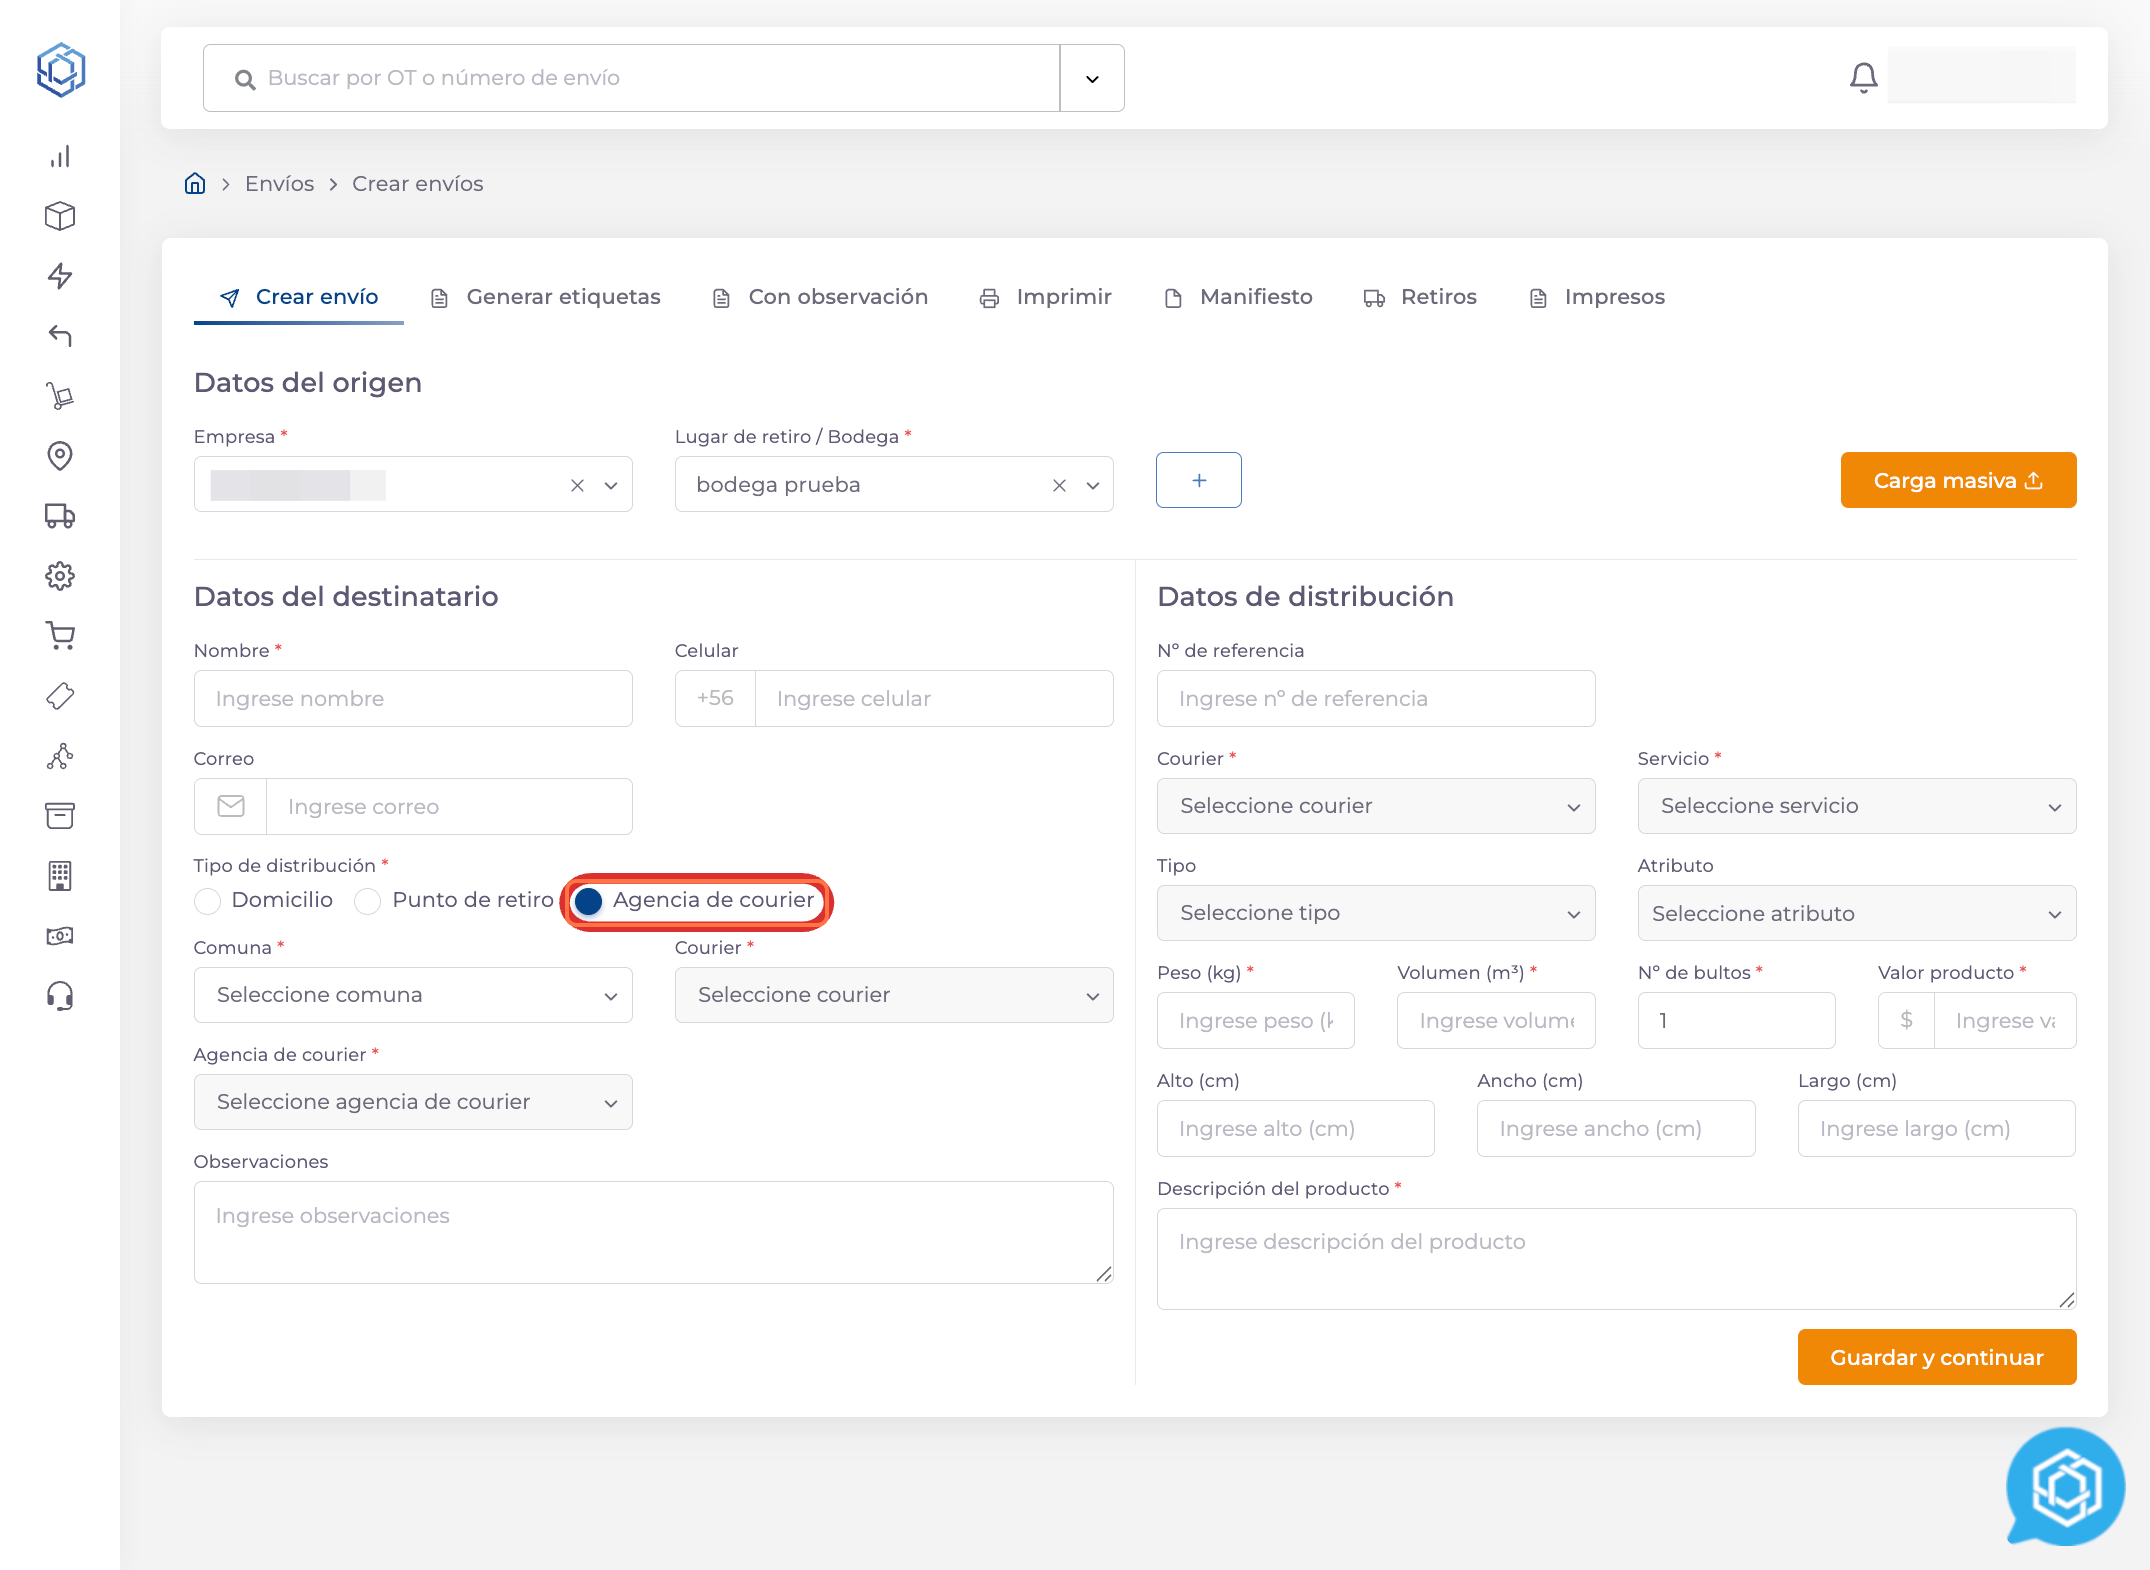
Task: Open the Seleccione servicio dropdown
Action: (1856, 806)
